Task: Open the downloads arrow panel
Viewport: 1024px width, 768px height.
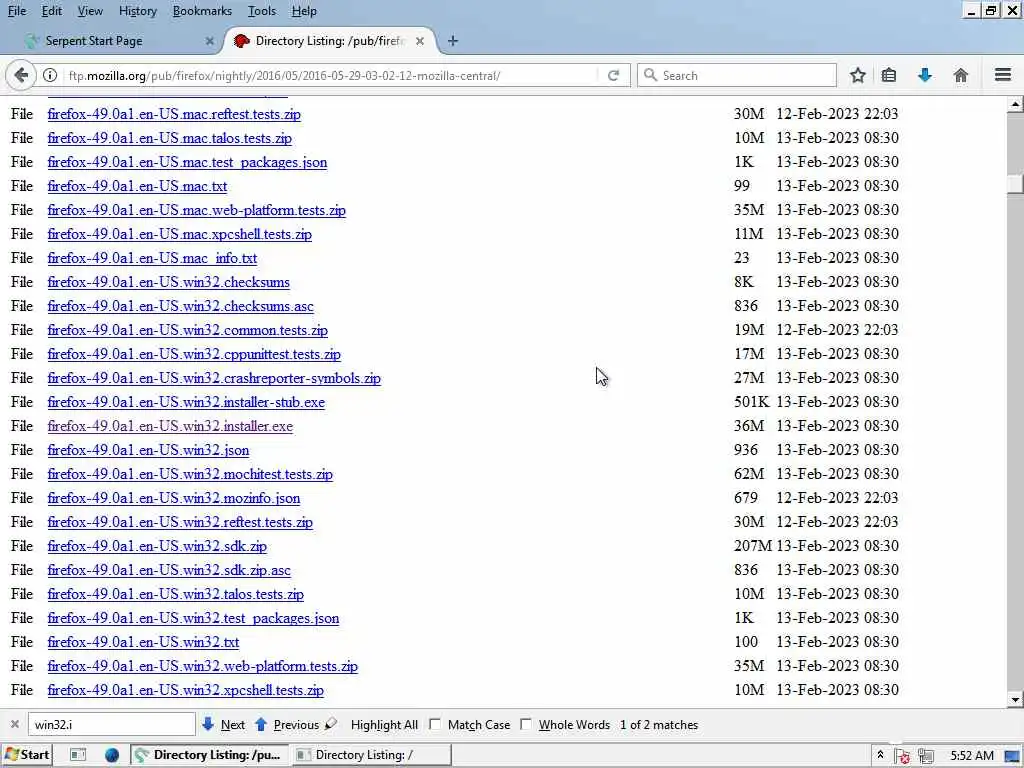Action: (925, 75)
